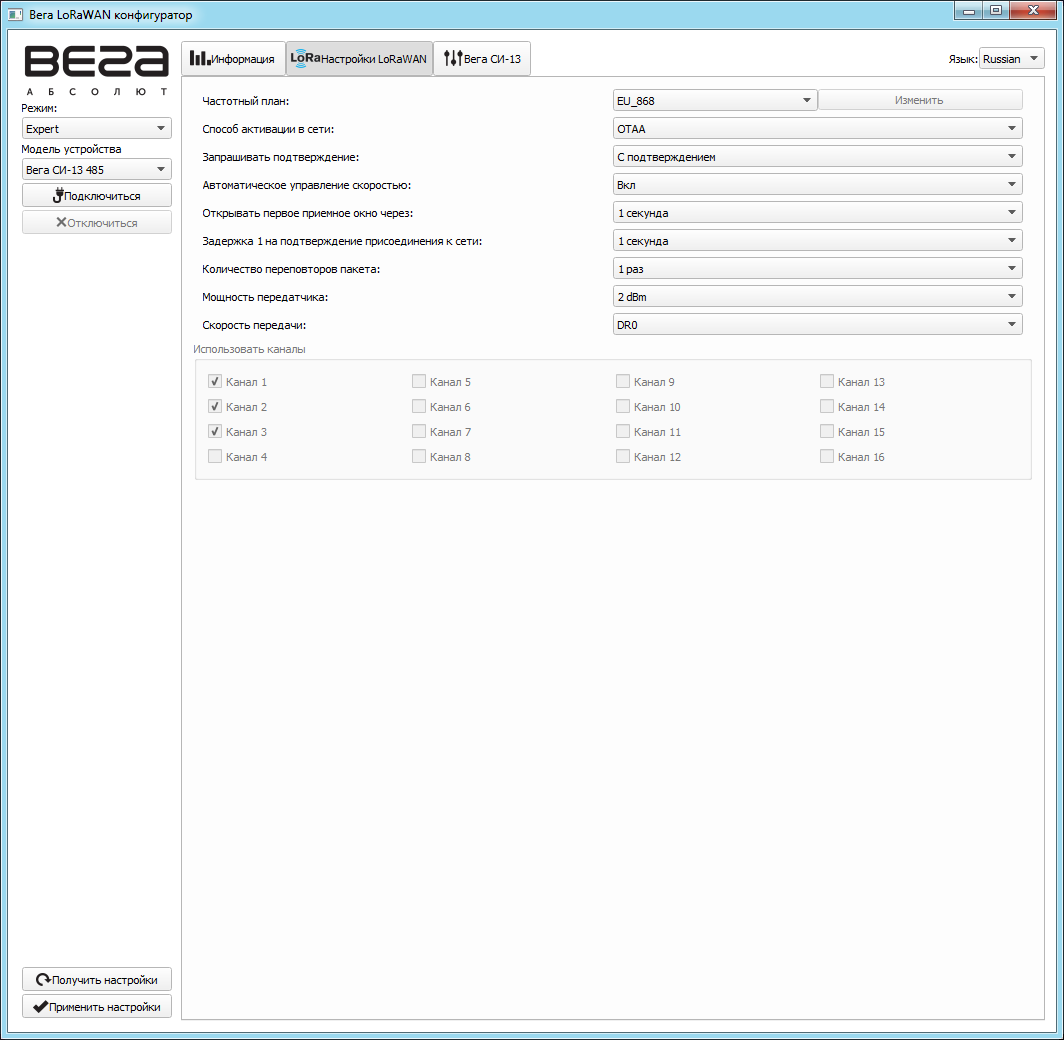The width and height of the screenshot is (1064, 1040).
Task: Check the Канал 8 checkbox
Action: point(419,457)
